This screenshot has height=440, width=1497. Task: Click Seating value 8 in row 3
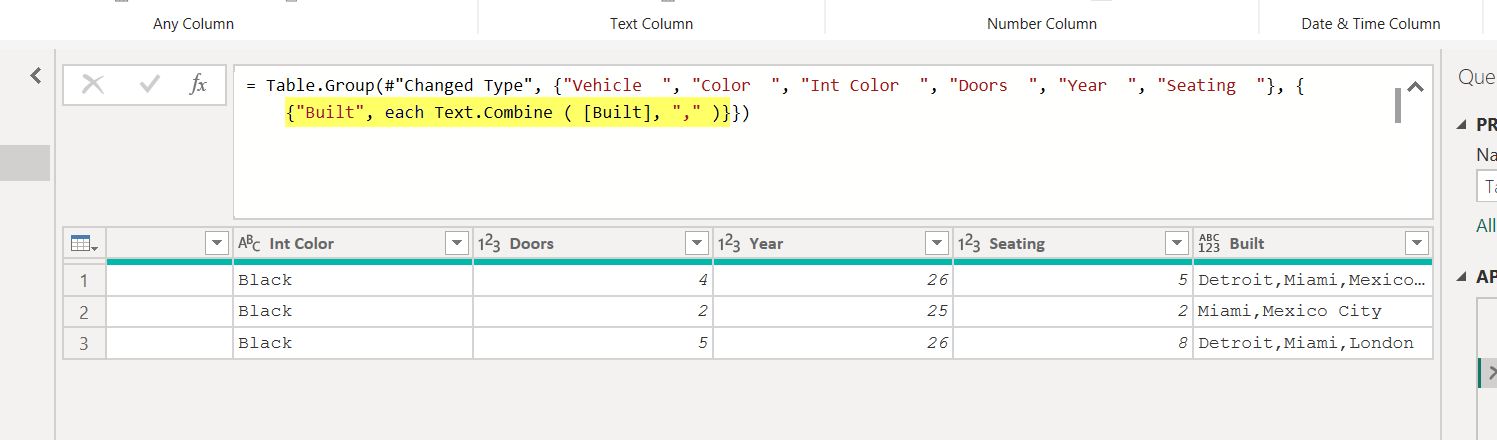coord(1073,343)
